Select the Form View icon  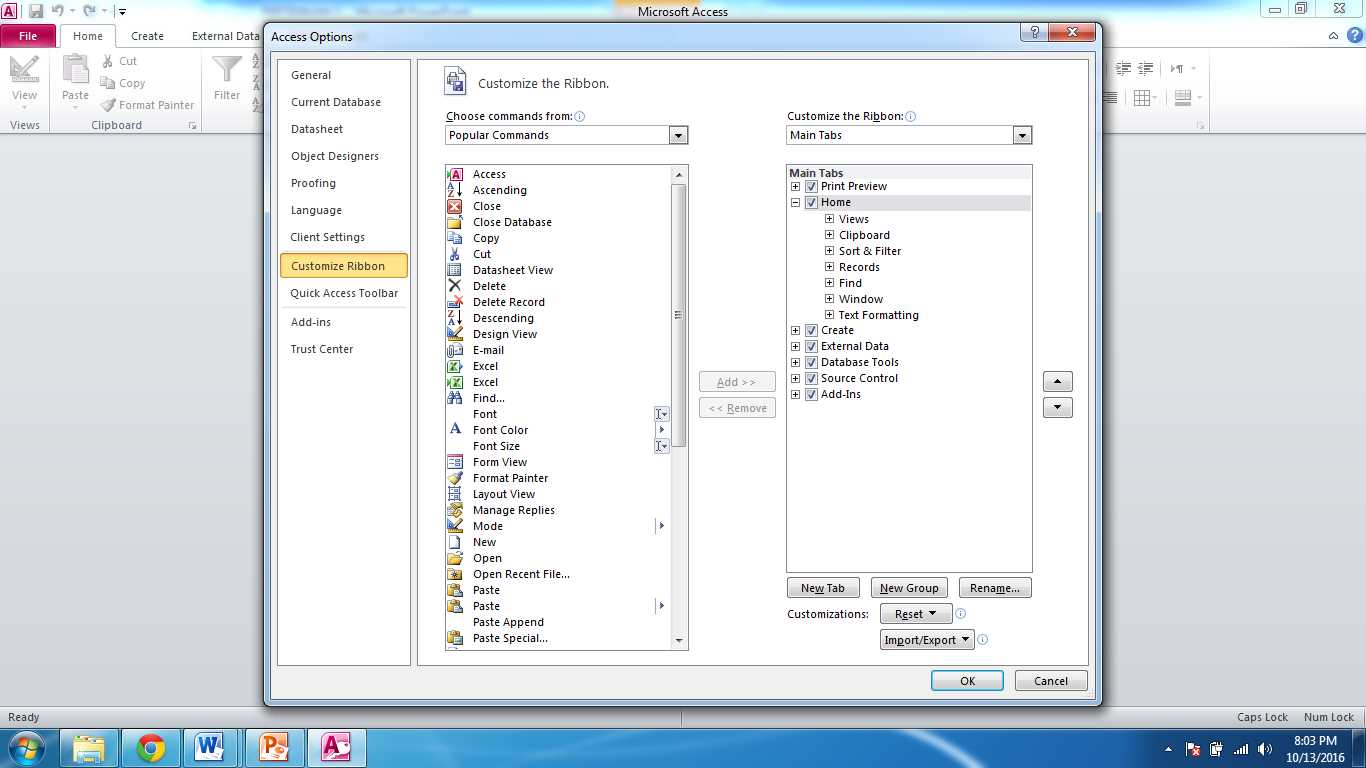[455, 462]
